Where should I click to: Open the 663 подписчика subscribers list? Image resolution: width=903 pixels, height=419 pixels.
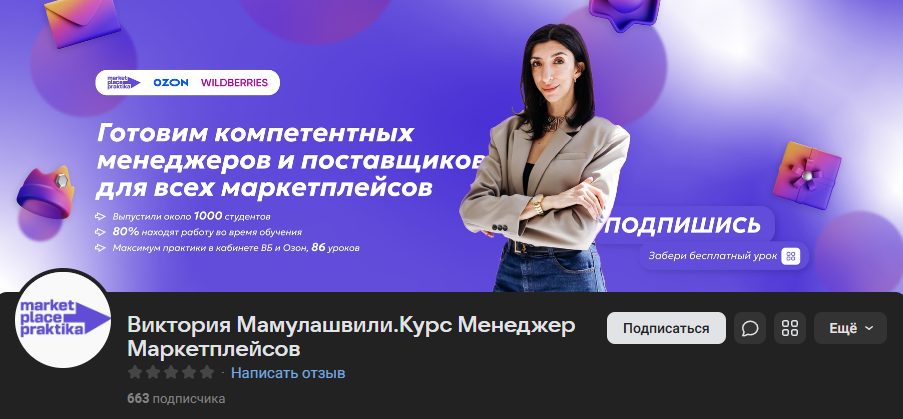point(176,398)
